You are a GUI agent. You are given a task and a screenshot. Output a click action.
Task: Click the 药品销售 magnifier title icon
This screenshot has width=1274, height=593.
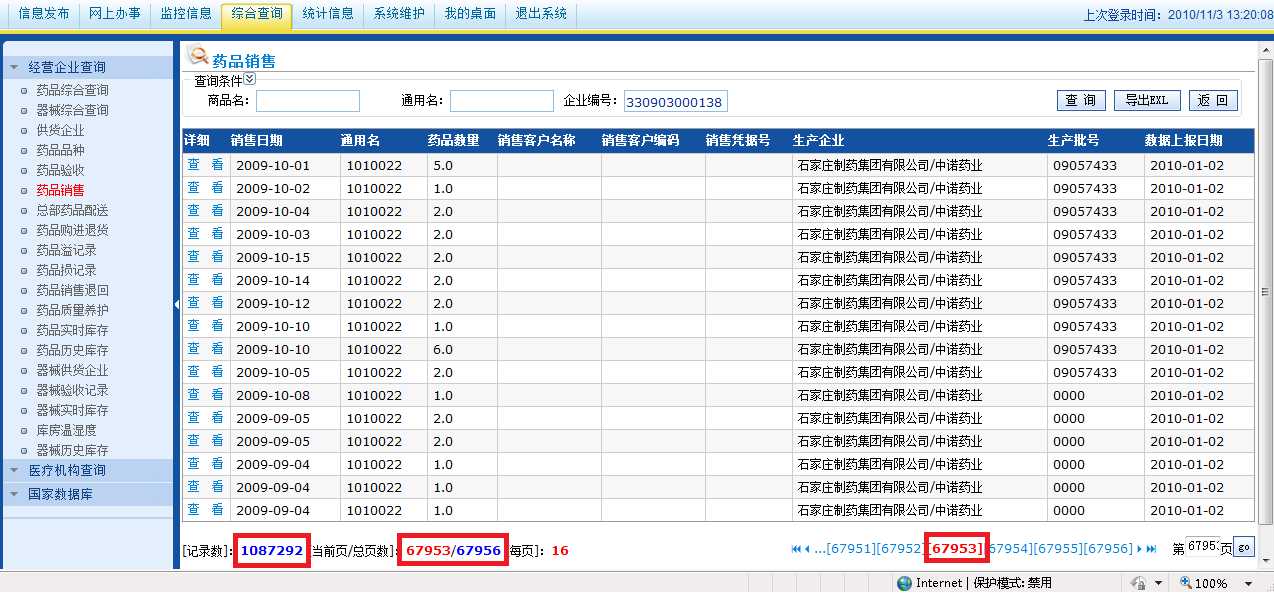coord(198,56)
